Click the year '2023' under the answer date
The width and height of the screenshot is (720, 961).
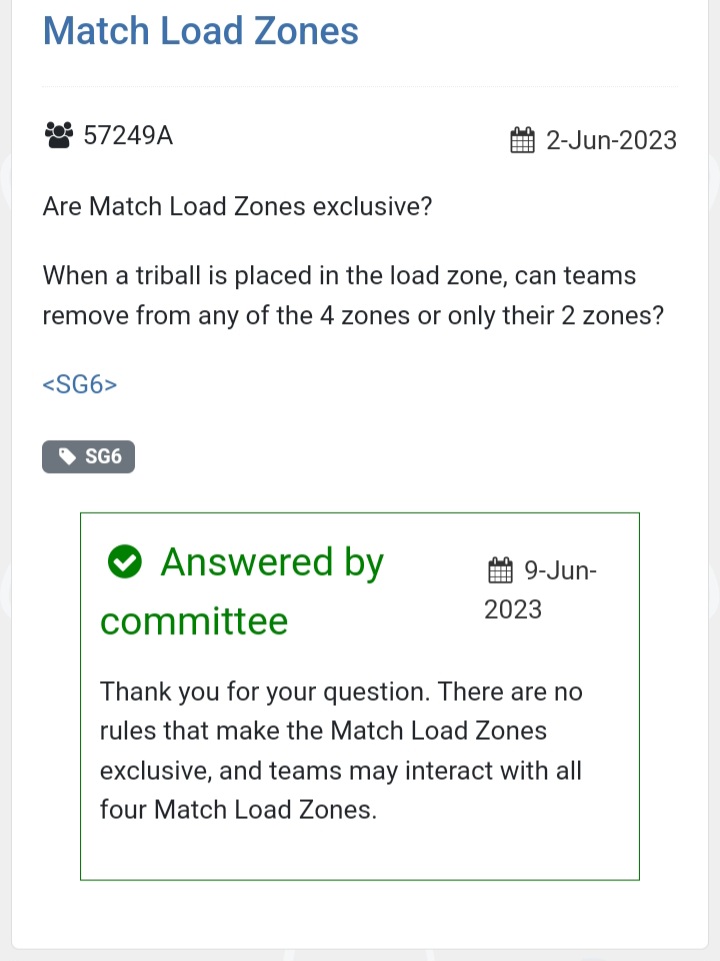(513, 610)
